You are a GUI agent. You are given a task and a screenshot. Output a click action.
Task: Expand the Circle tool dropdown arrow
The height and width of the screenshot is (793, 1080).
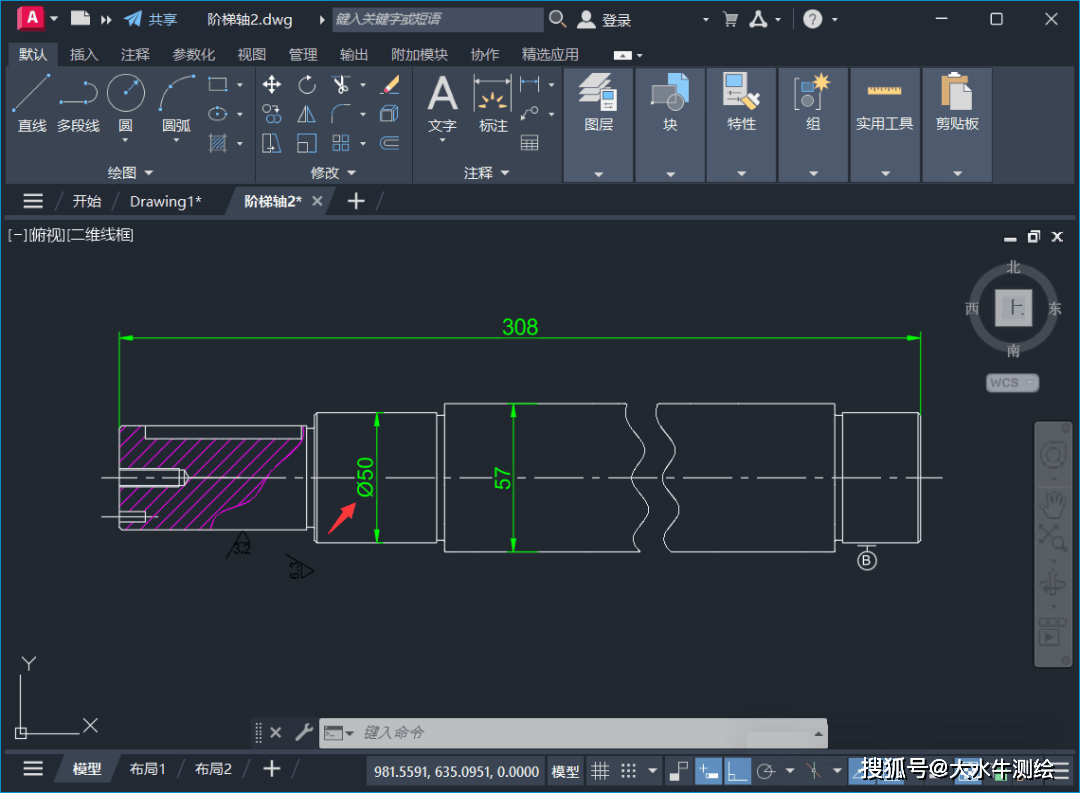click(x=125, y=140)
